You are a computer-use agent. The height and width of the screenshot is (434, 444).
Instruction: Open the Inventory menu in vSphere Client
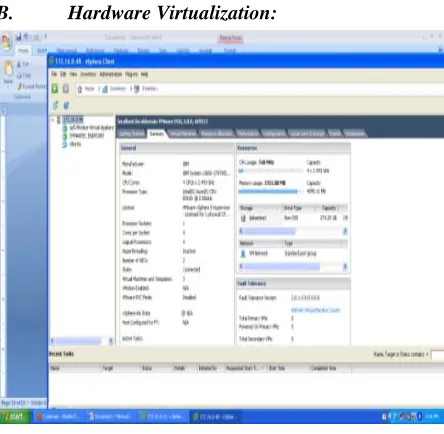(88, 74)
